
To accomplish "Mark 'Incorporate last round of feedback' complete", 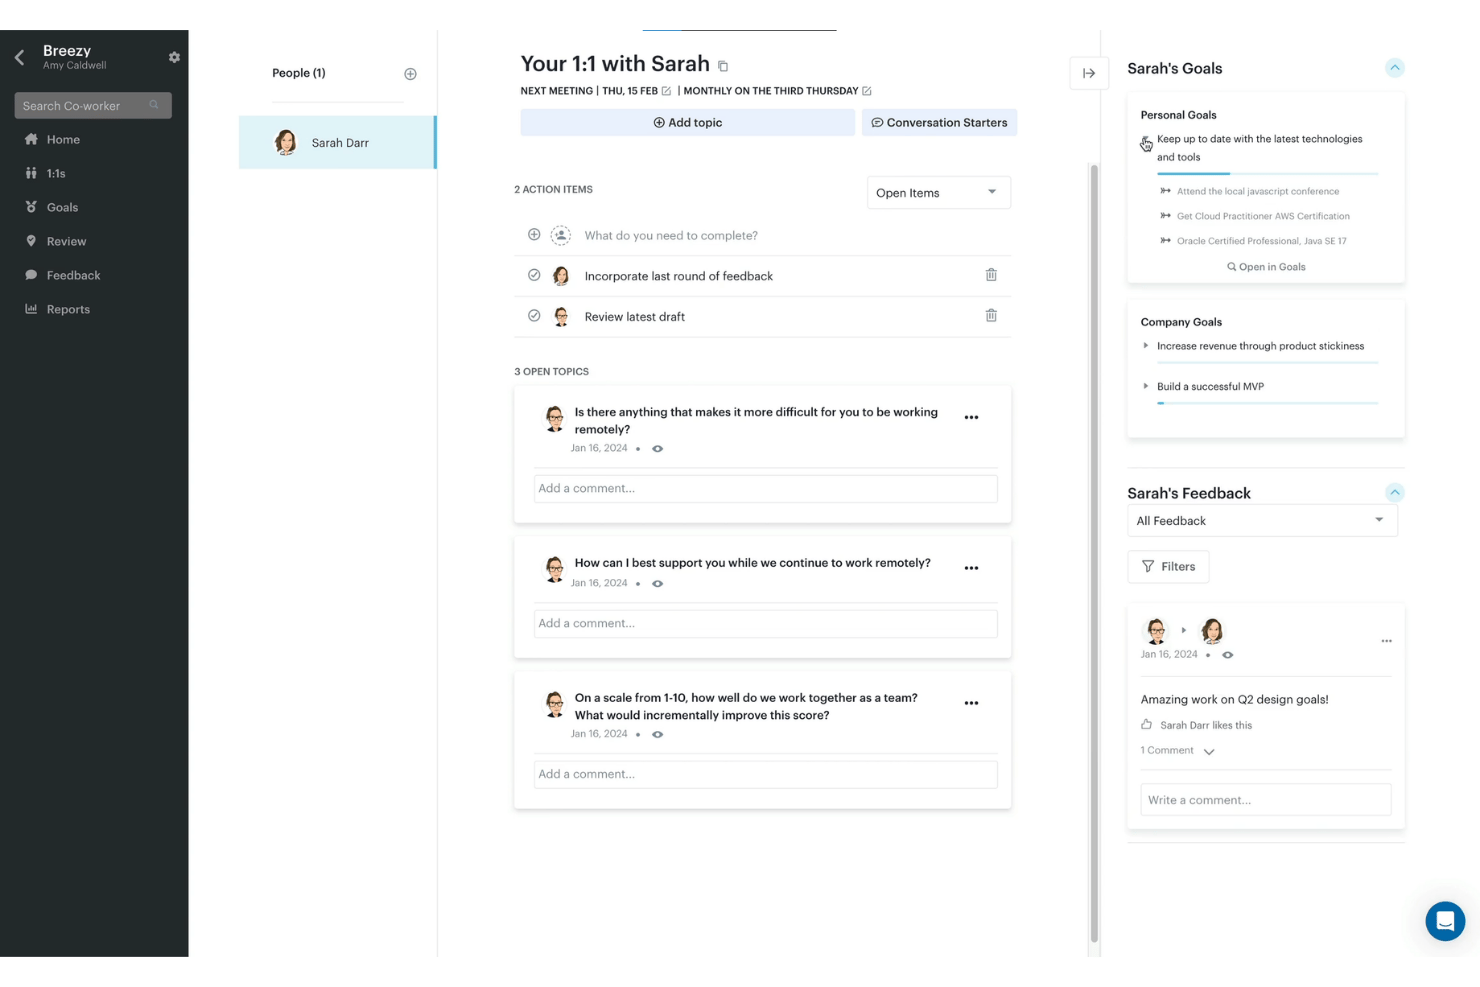I will (x=534, y=275).
